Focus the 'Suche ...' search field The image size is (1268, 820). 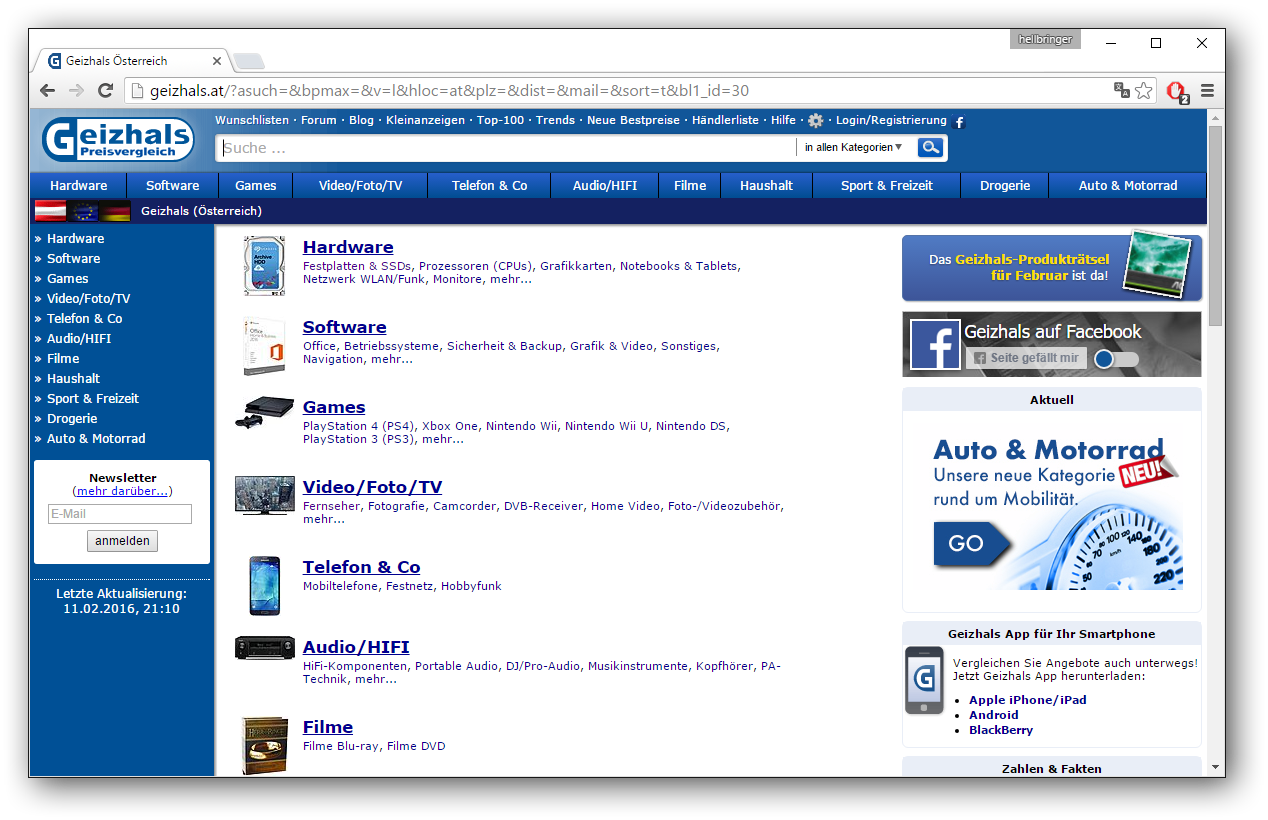pyautogui.click(x=507, y=148)
